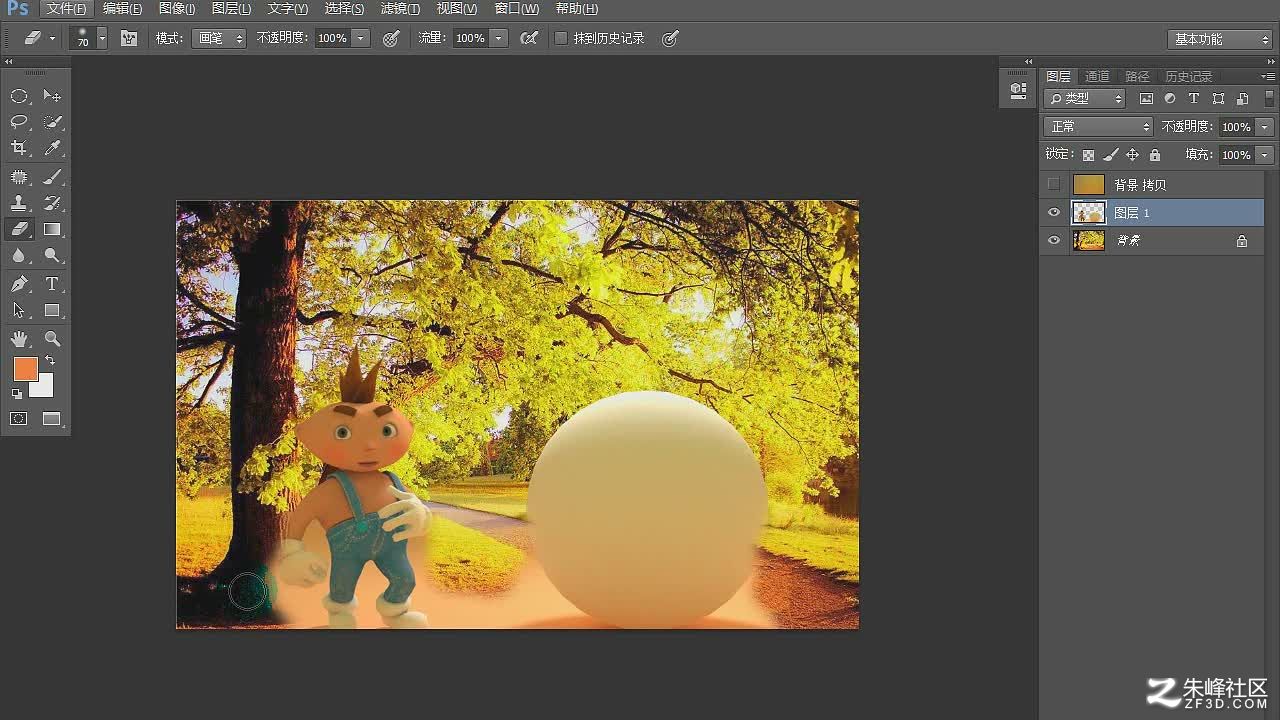Lock layer position
The height and width of the screenshot is (720, 1280).
[x=1132, y=155]
